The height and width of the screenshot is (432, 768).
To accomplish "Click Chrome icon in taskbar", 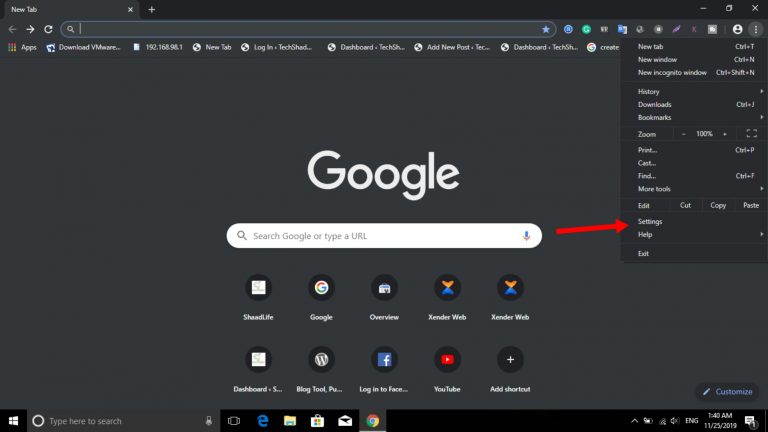I will point(372,421).
